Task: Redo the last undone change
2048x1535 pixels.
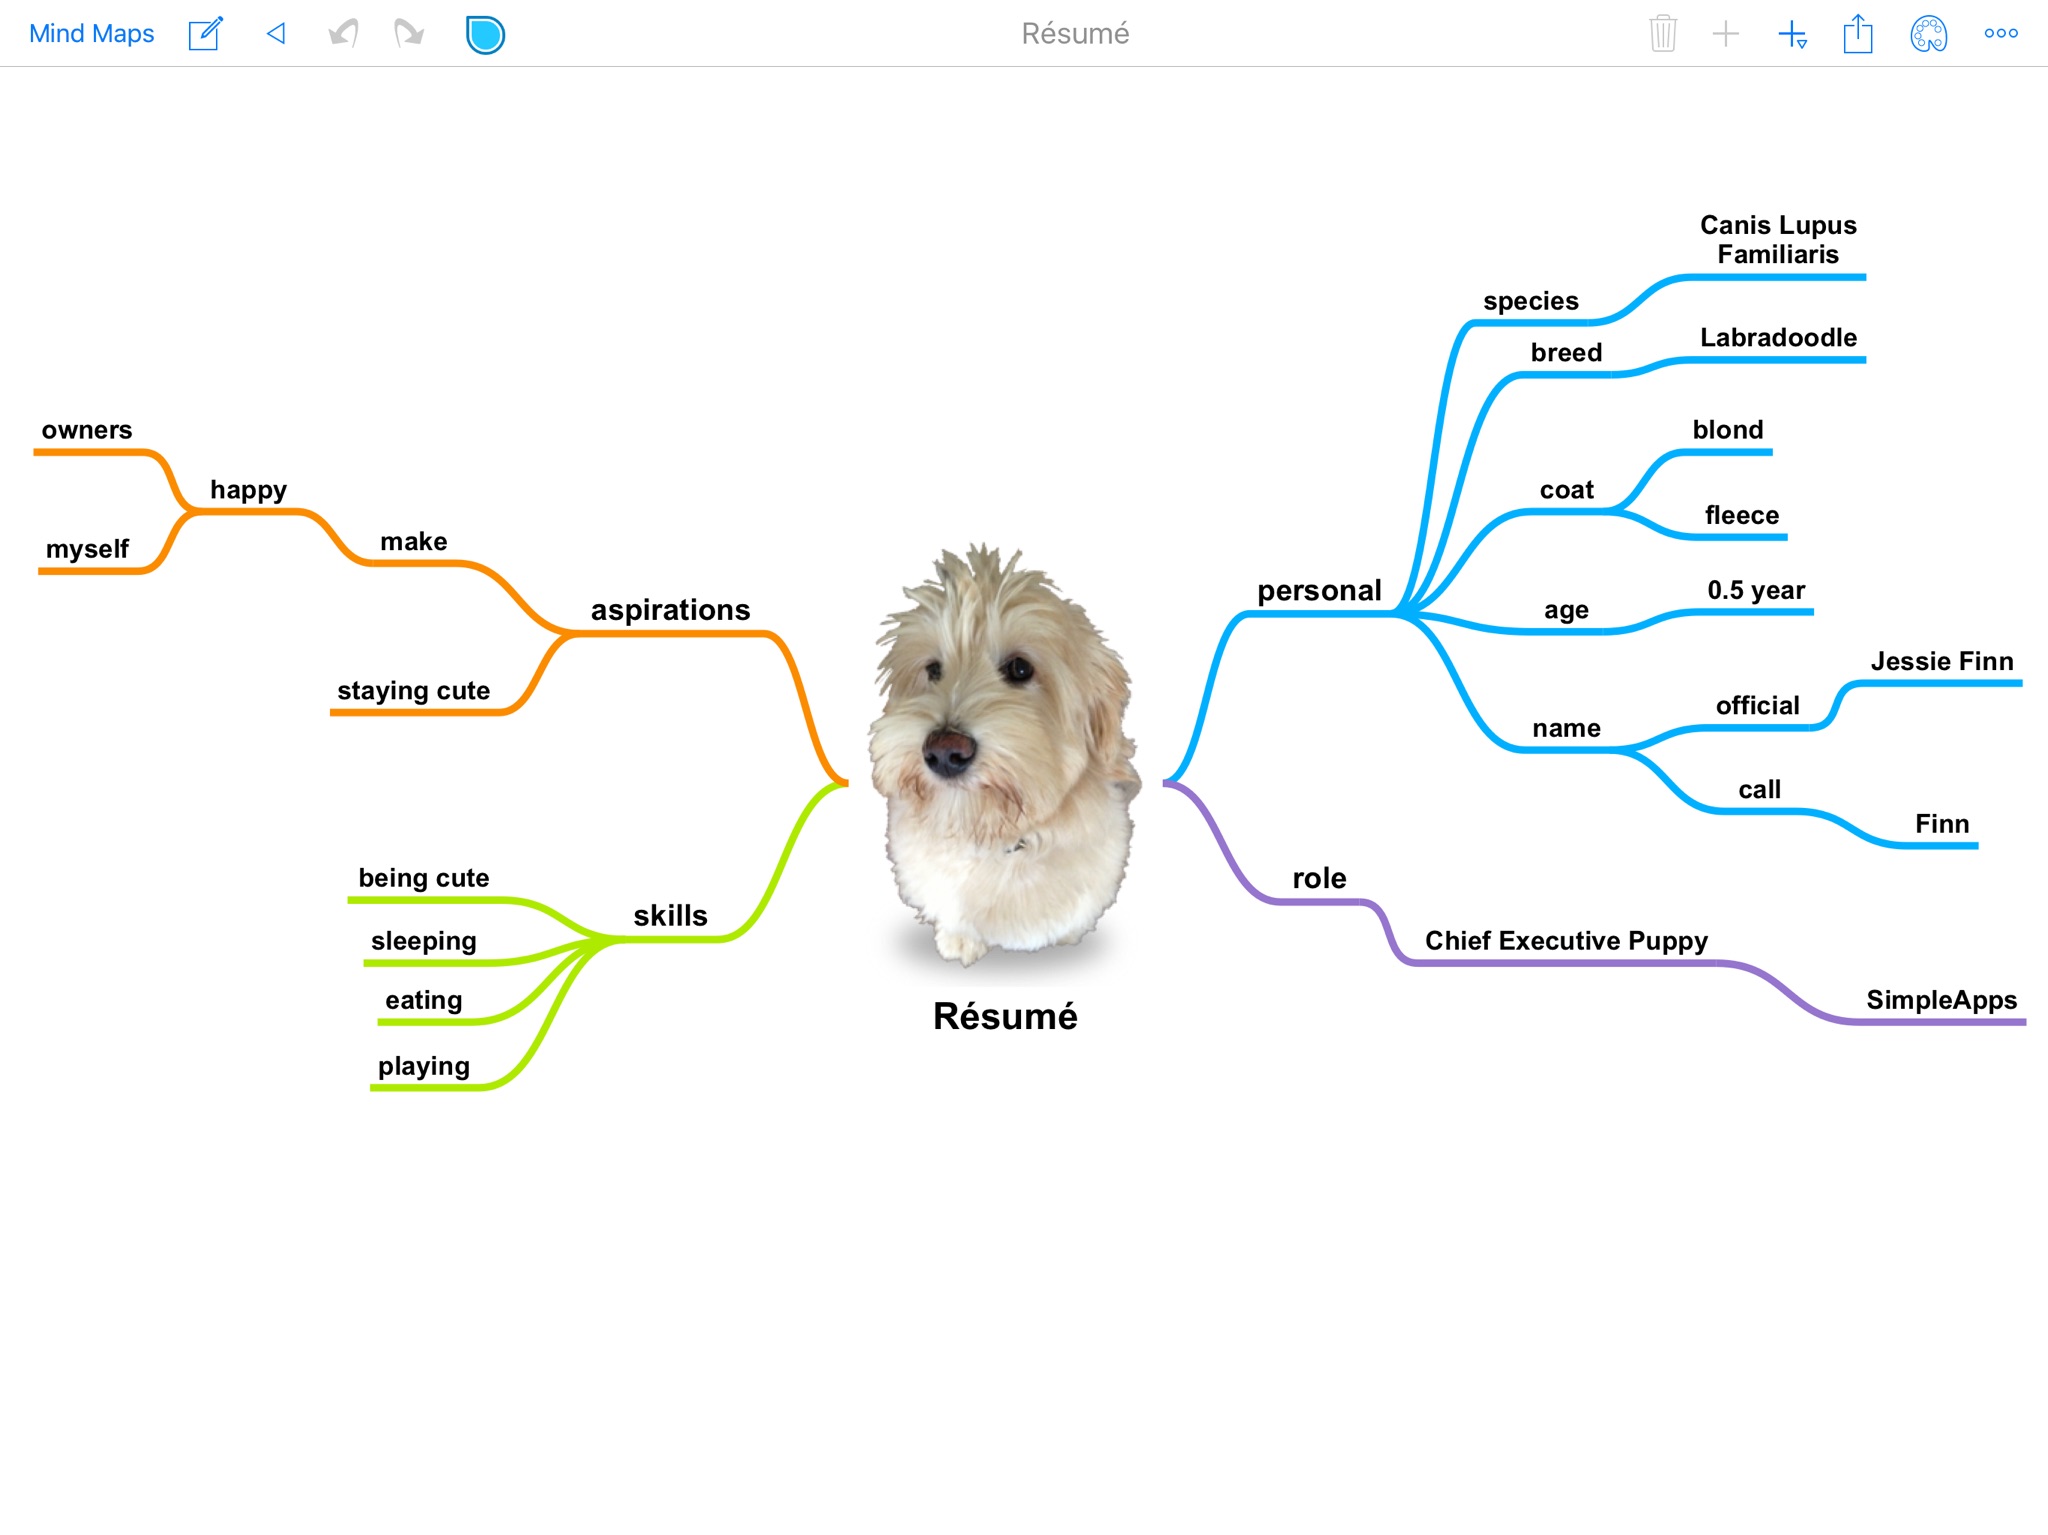Action: 408,33
